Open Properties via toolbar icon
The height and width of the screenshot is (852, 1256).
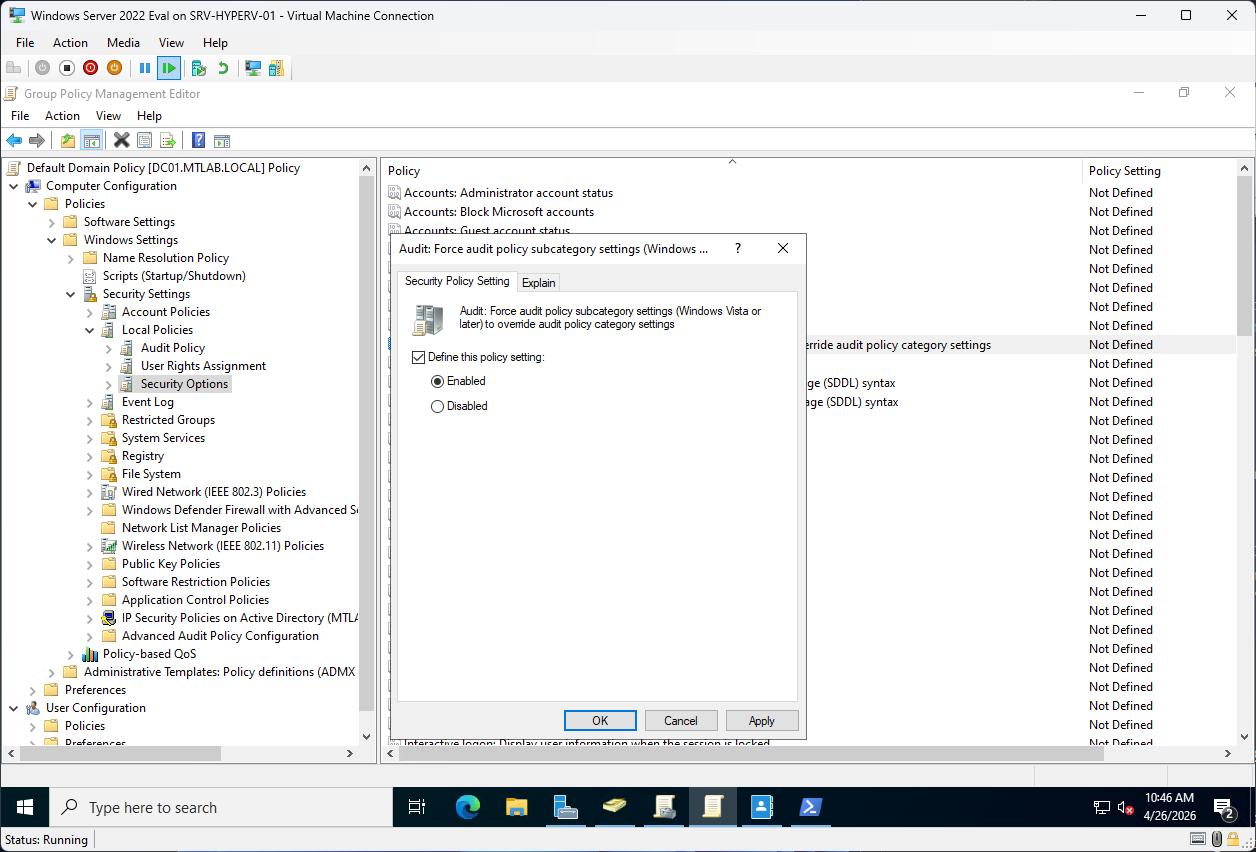click(145, 140)
